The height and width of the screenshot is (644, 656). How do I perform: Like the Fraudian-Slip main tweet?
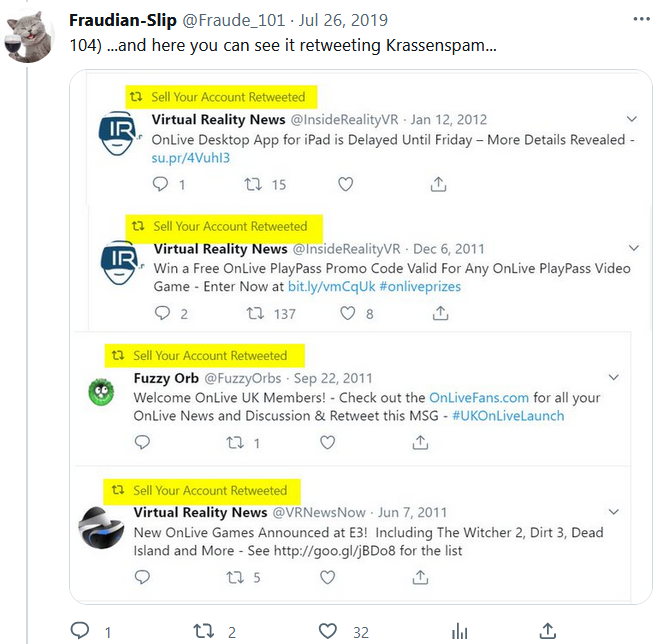coord(327,631)
